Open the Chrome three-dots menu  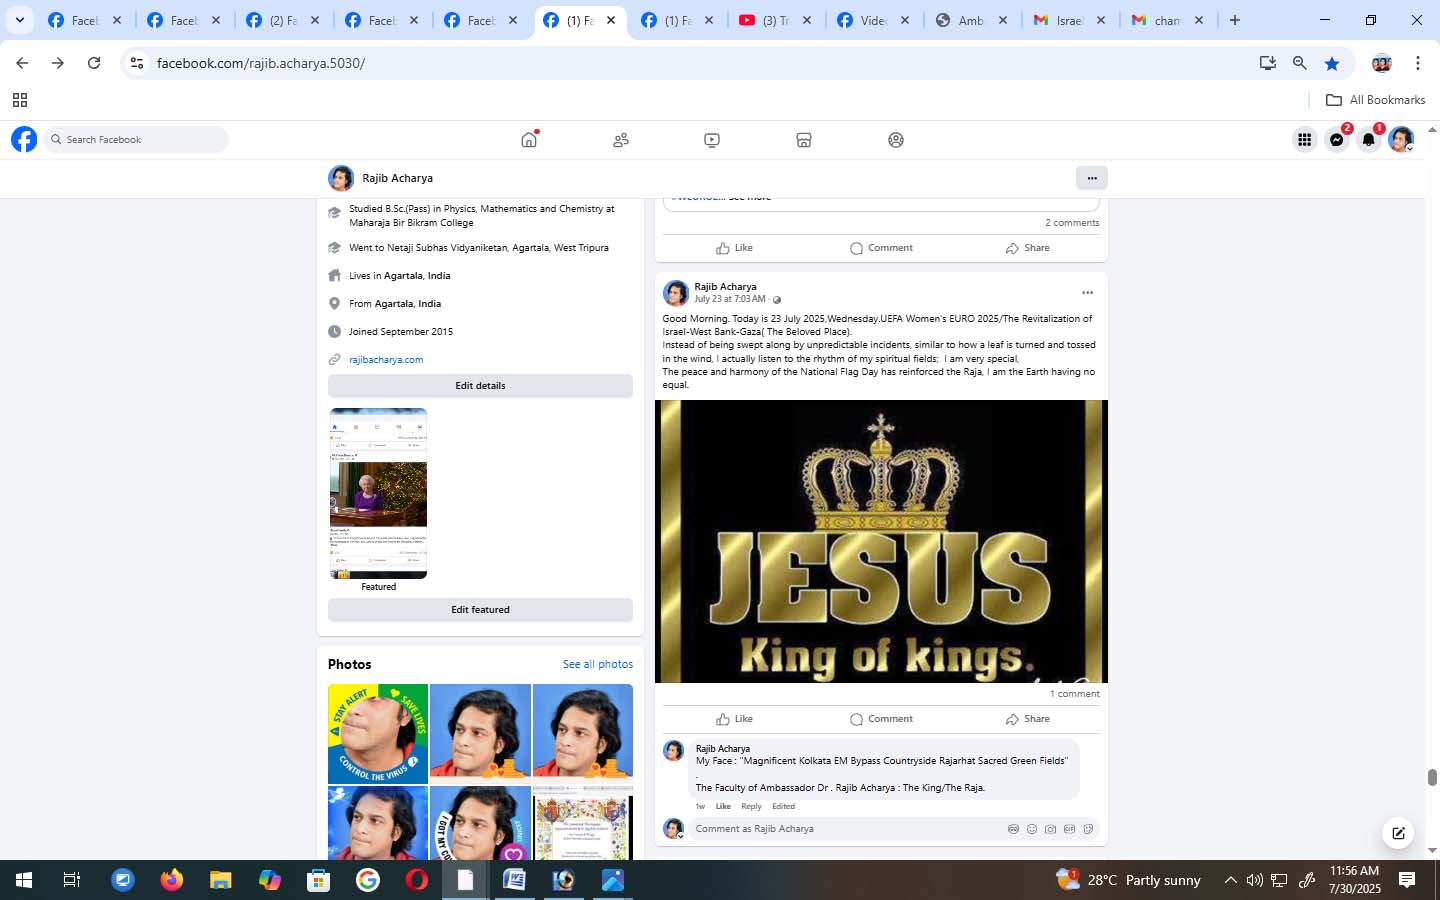(x=1418, y=63)
